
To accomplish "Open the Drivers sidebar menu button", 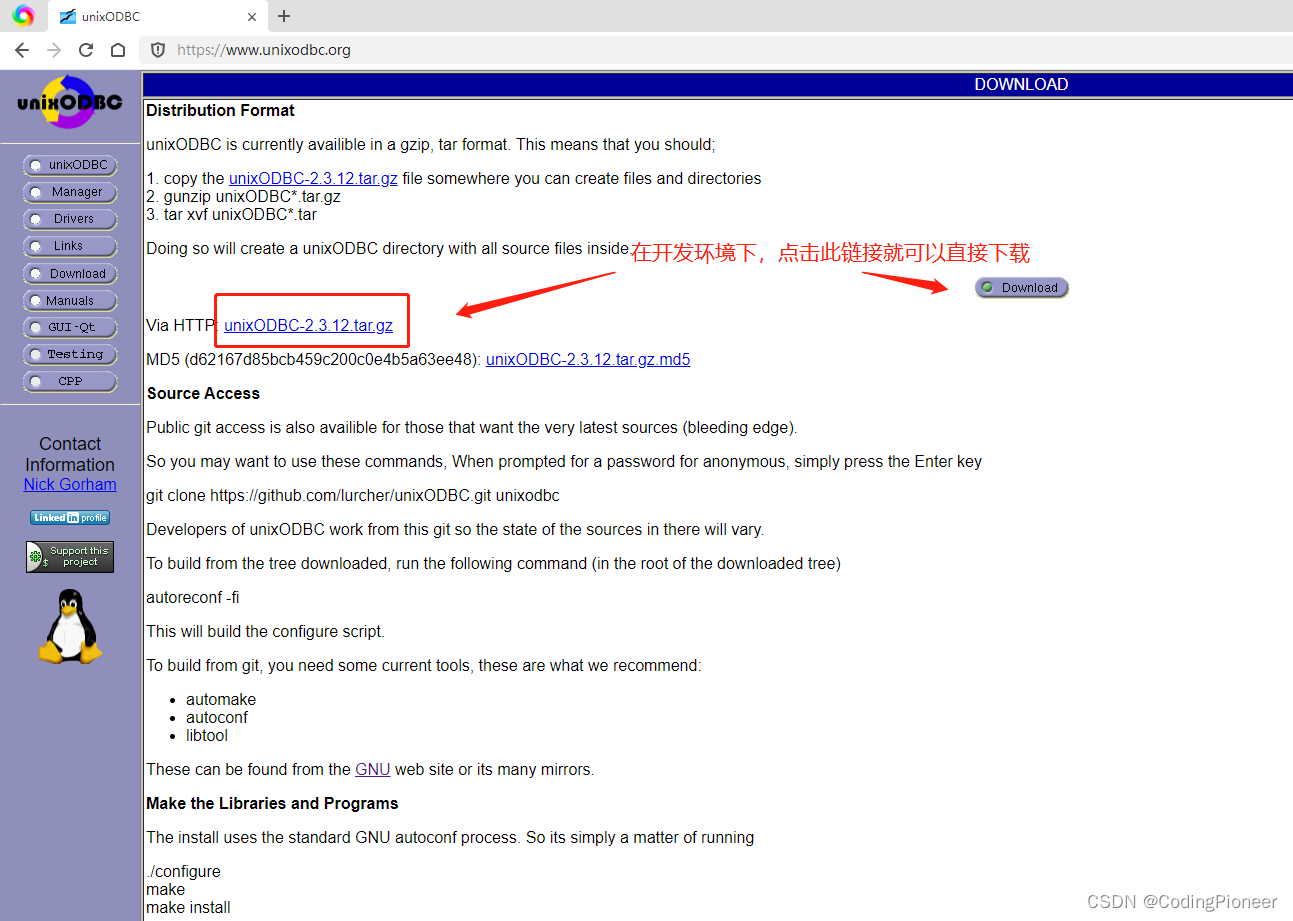I will [70, 219].
